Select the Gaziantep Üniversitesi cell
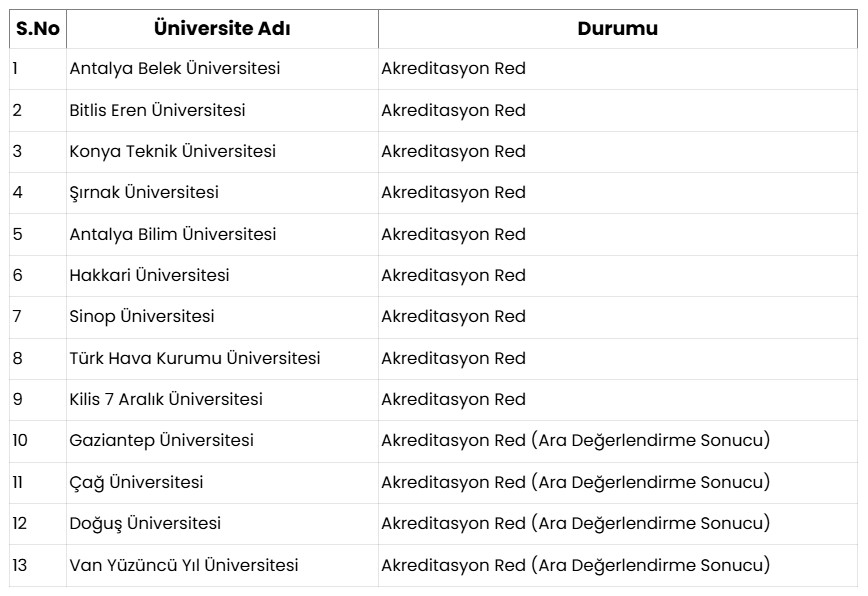The height and width of the screenshot is (596, 868). coord(161,440)
